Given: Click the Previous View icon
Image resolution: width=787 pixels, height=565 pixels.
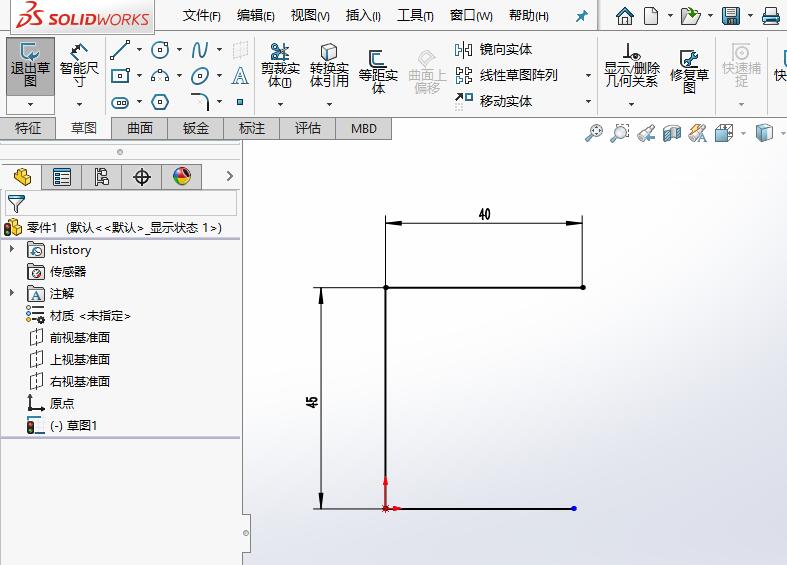Looking at the screenshot, I should pos(646,133).
